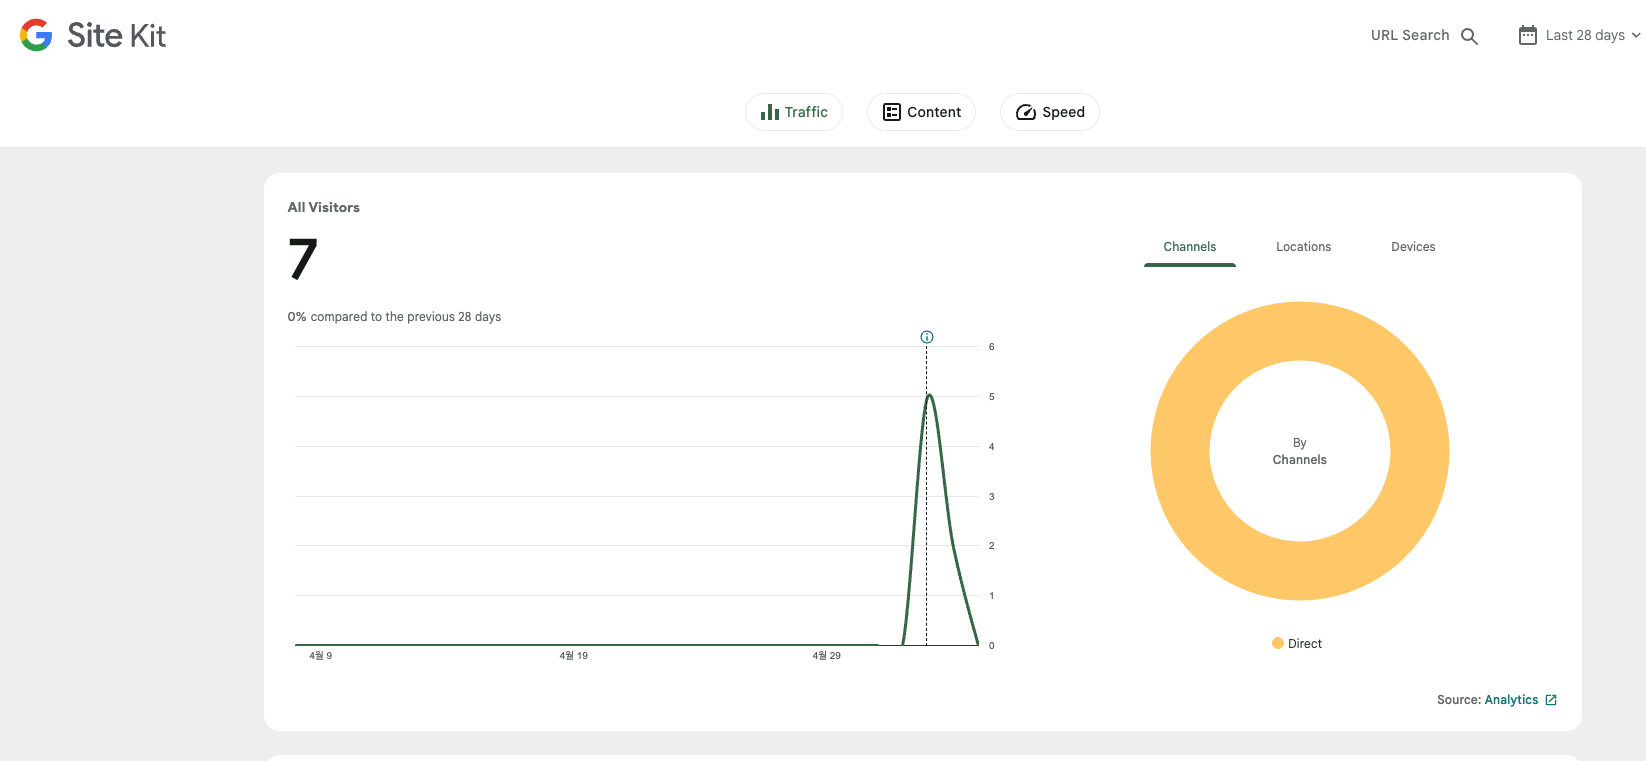The width and height of the screenshot is (1646, 761).
Task: Click the external link icon after Analytics
Action: [1551, 700]
